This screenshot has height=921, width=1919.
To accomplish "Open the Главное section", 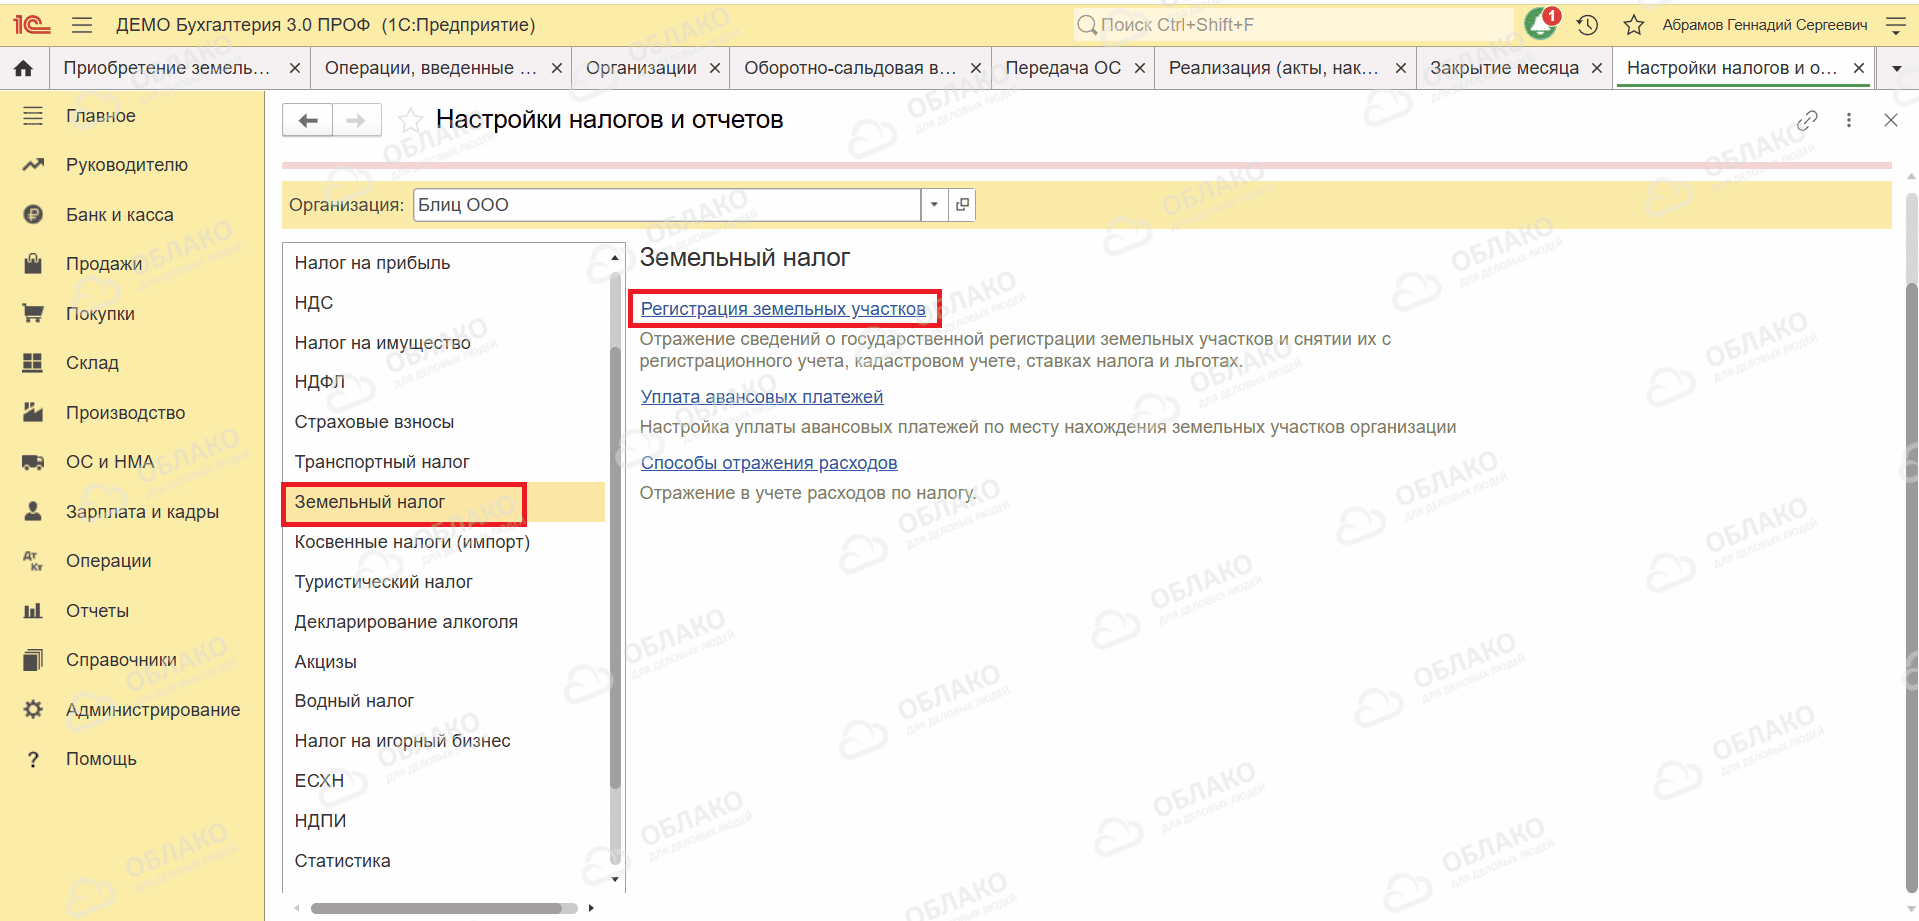I will click(101, 116).
